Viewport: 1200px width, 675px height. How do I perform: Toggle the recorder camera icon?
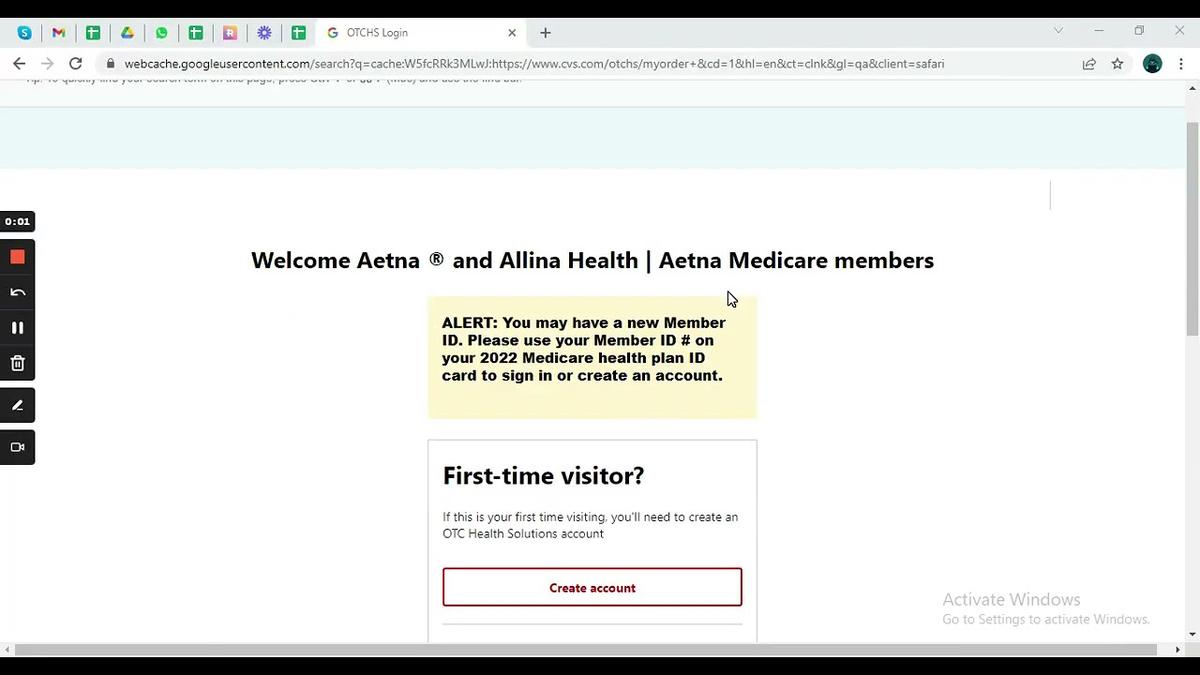[17, 447]
